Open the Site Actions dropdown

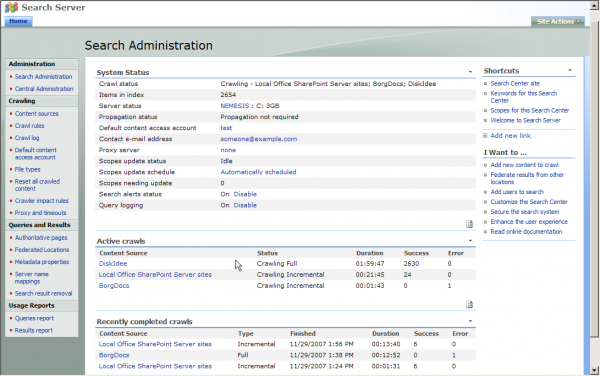pos(558,21)
